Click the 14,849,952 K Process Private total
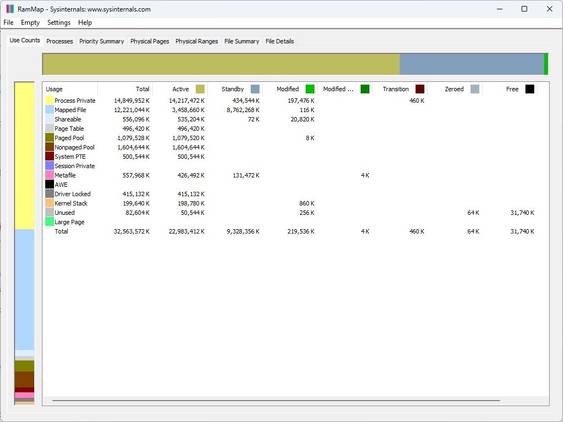Screen dimensions: 563x422 132,101
